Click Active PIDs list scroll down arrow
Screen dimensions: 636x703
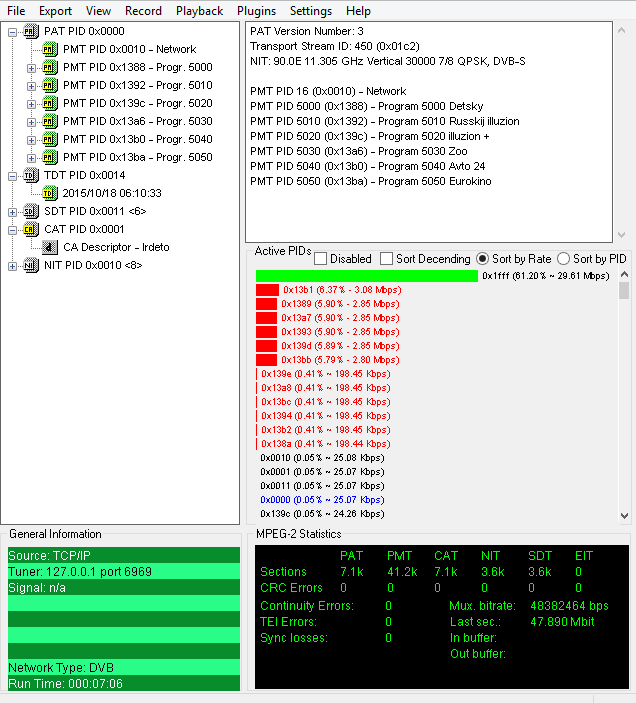[624, 516]
